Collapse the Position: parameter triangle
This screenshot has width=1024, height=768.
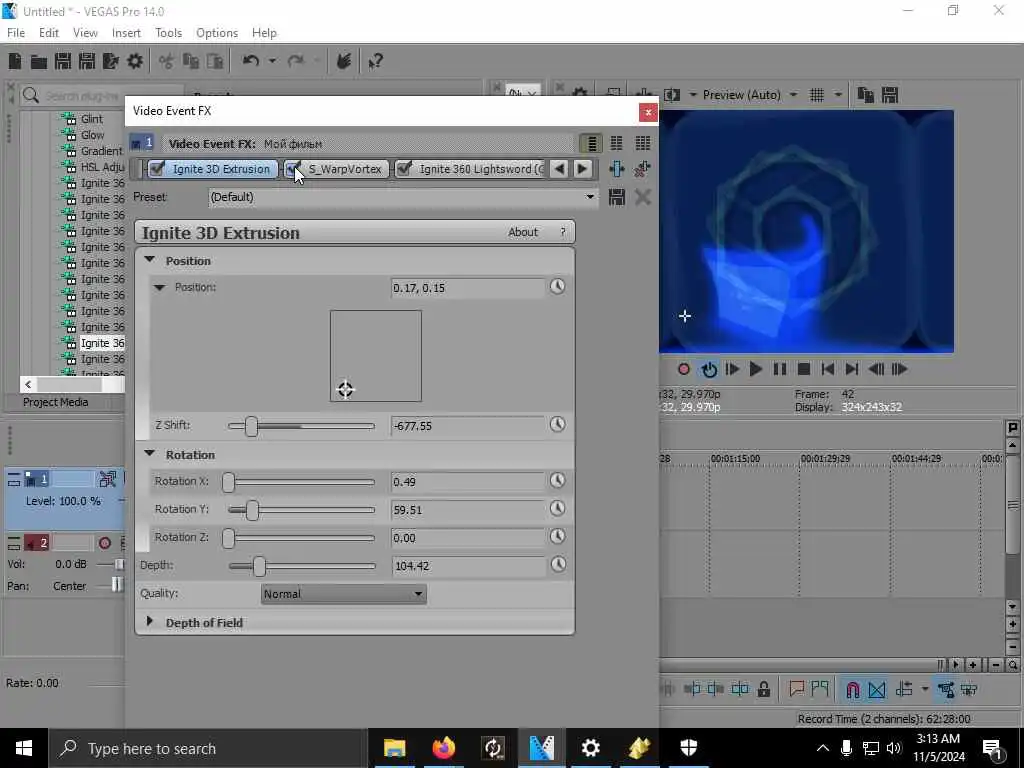point(159,287)
